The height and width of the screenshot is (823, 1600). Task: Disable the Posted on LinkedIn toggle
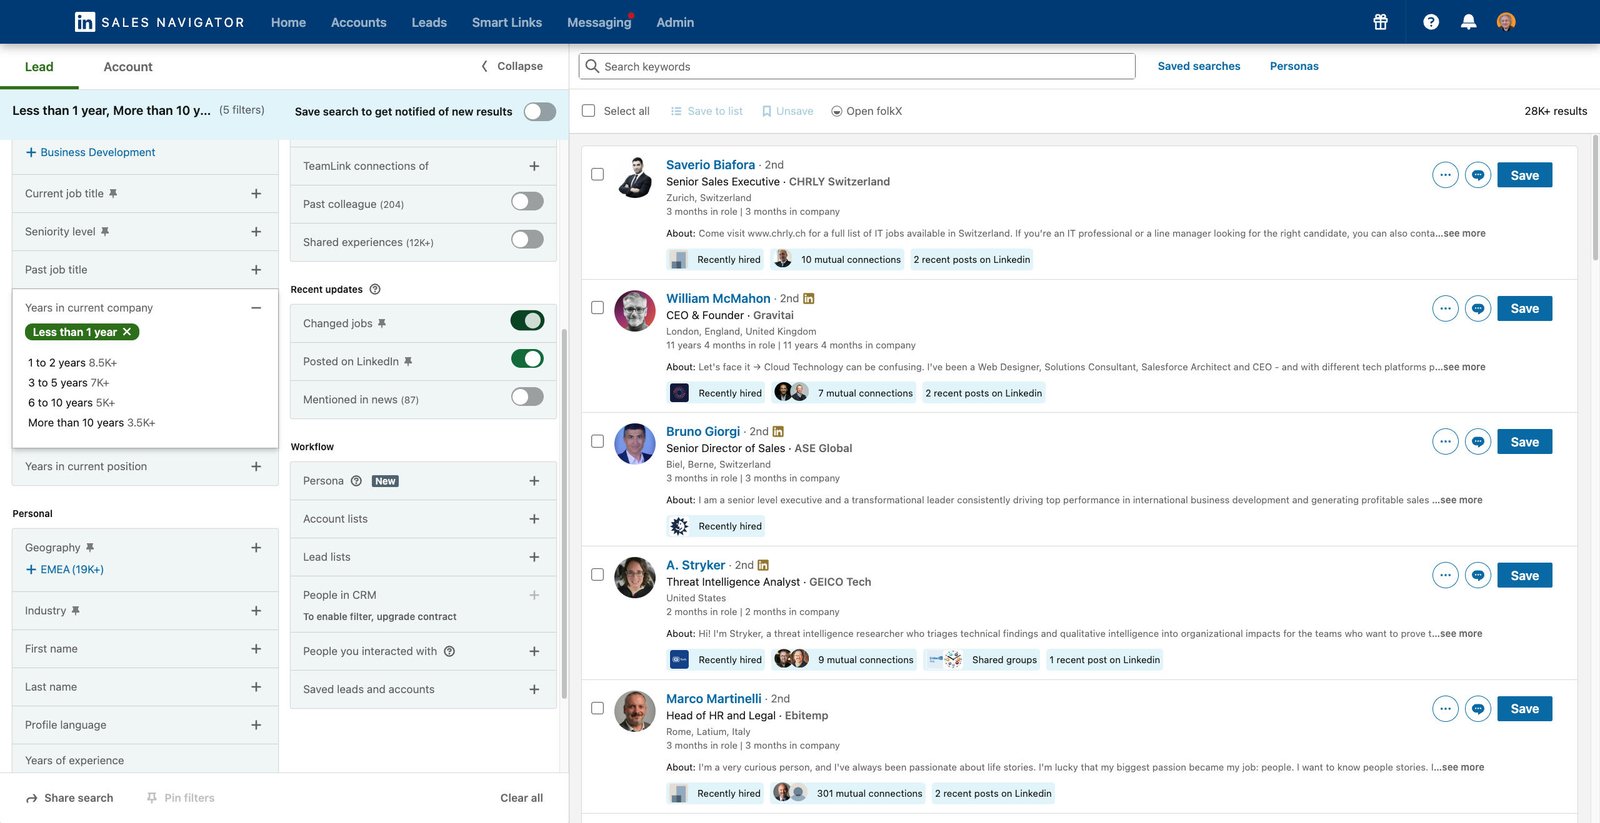pyautogui.click(x=527, y=359)
